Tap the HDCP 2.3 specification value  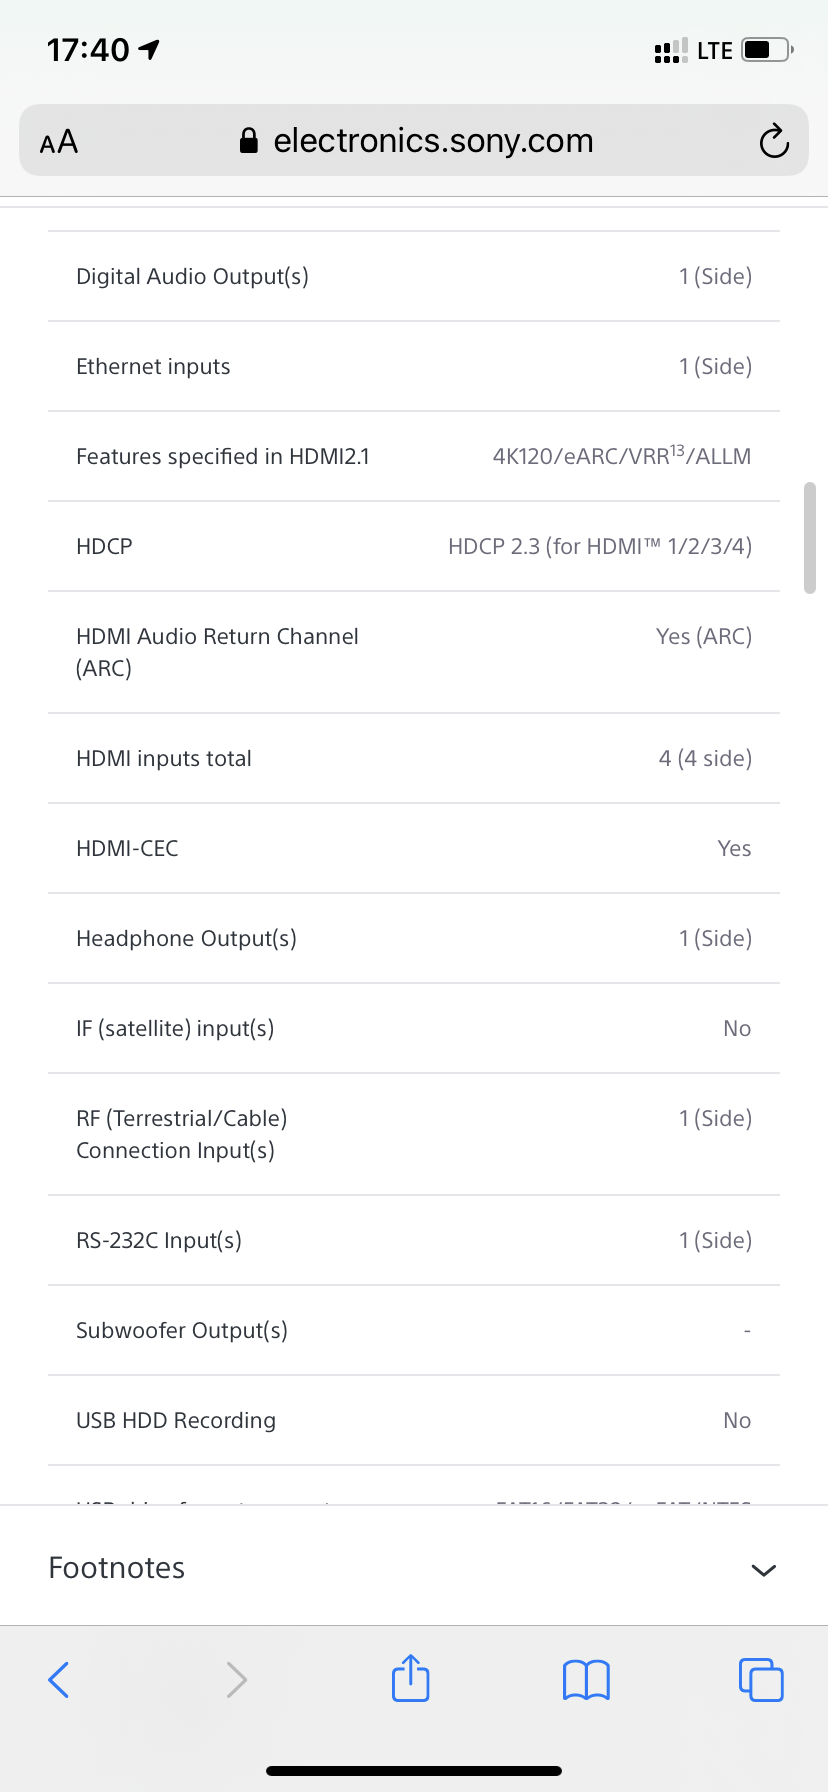600,546
